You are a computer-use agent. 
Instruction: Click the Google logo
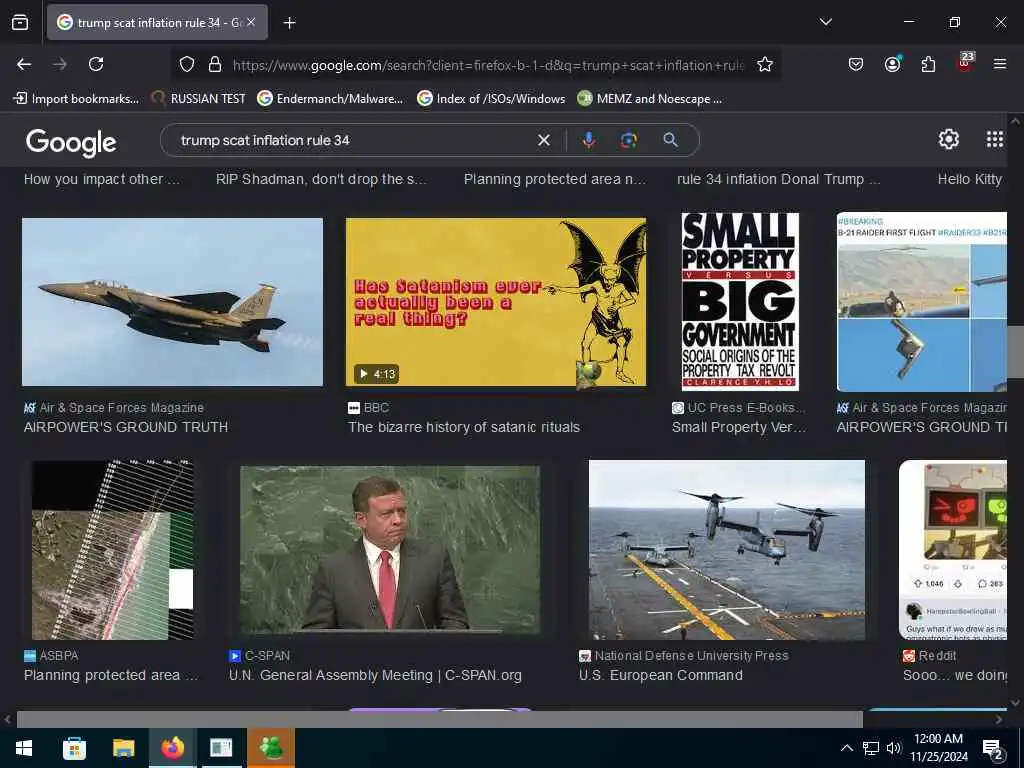(71, 143)
